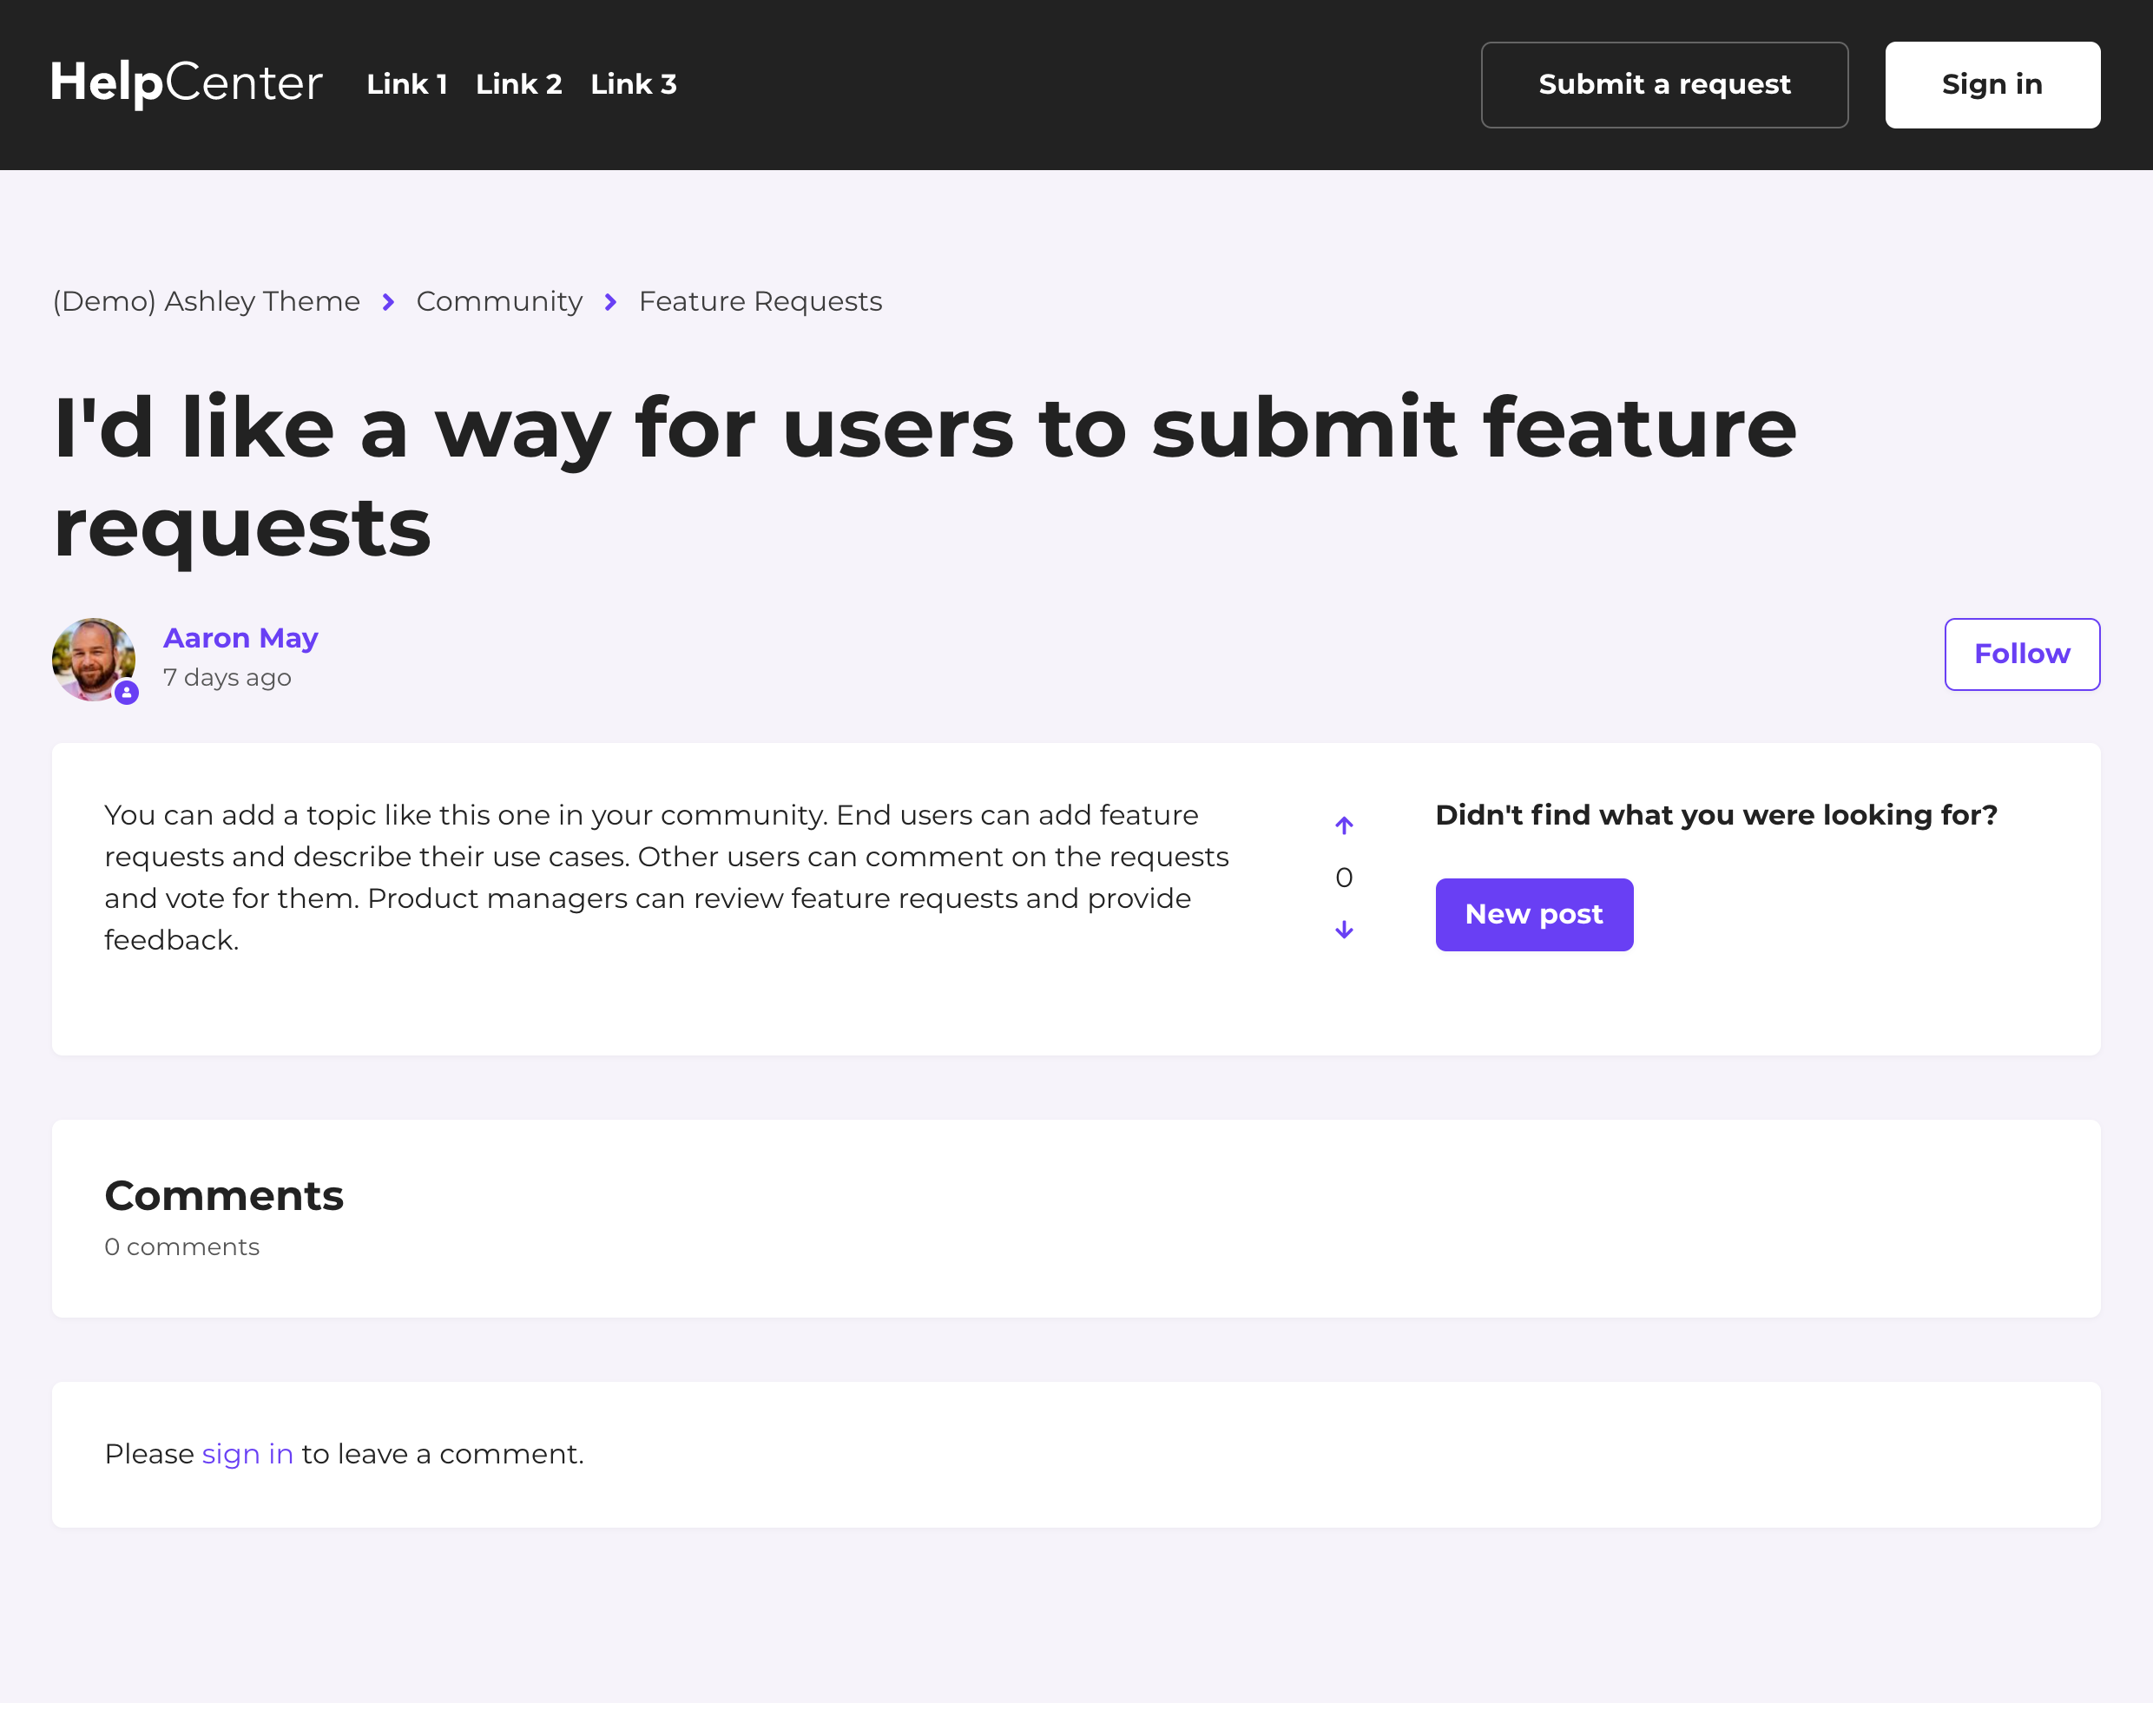Click the vote count number
This screenshot has height=1736, width=2153.
(x=1343, y=878)
